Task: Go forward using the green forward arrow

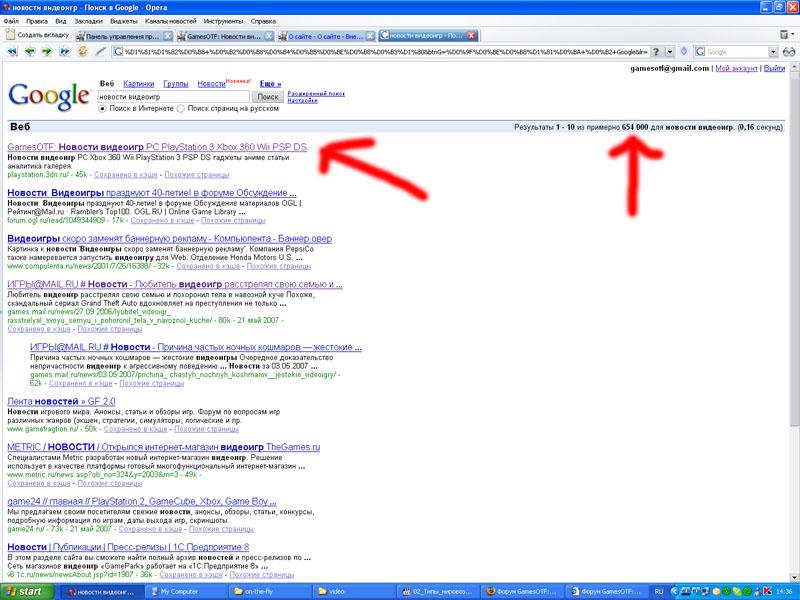Action: point(47,52)
